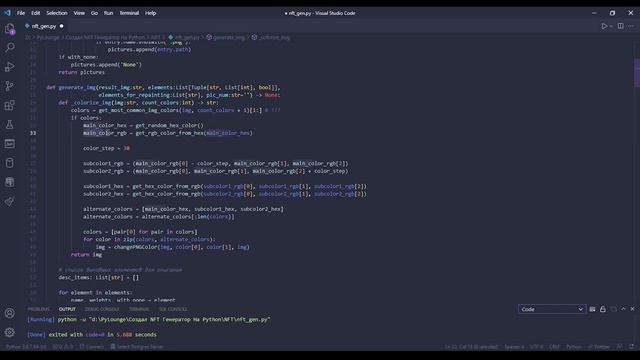Screen dimensions: 640x360
Task: Switch to the SQL Console tab
Action: click(x=173, y=309)
